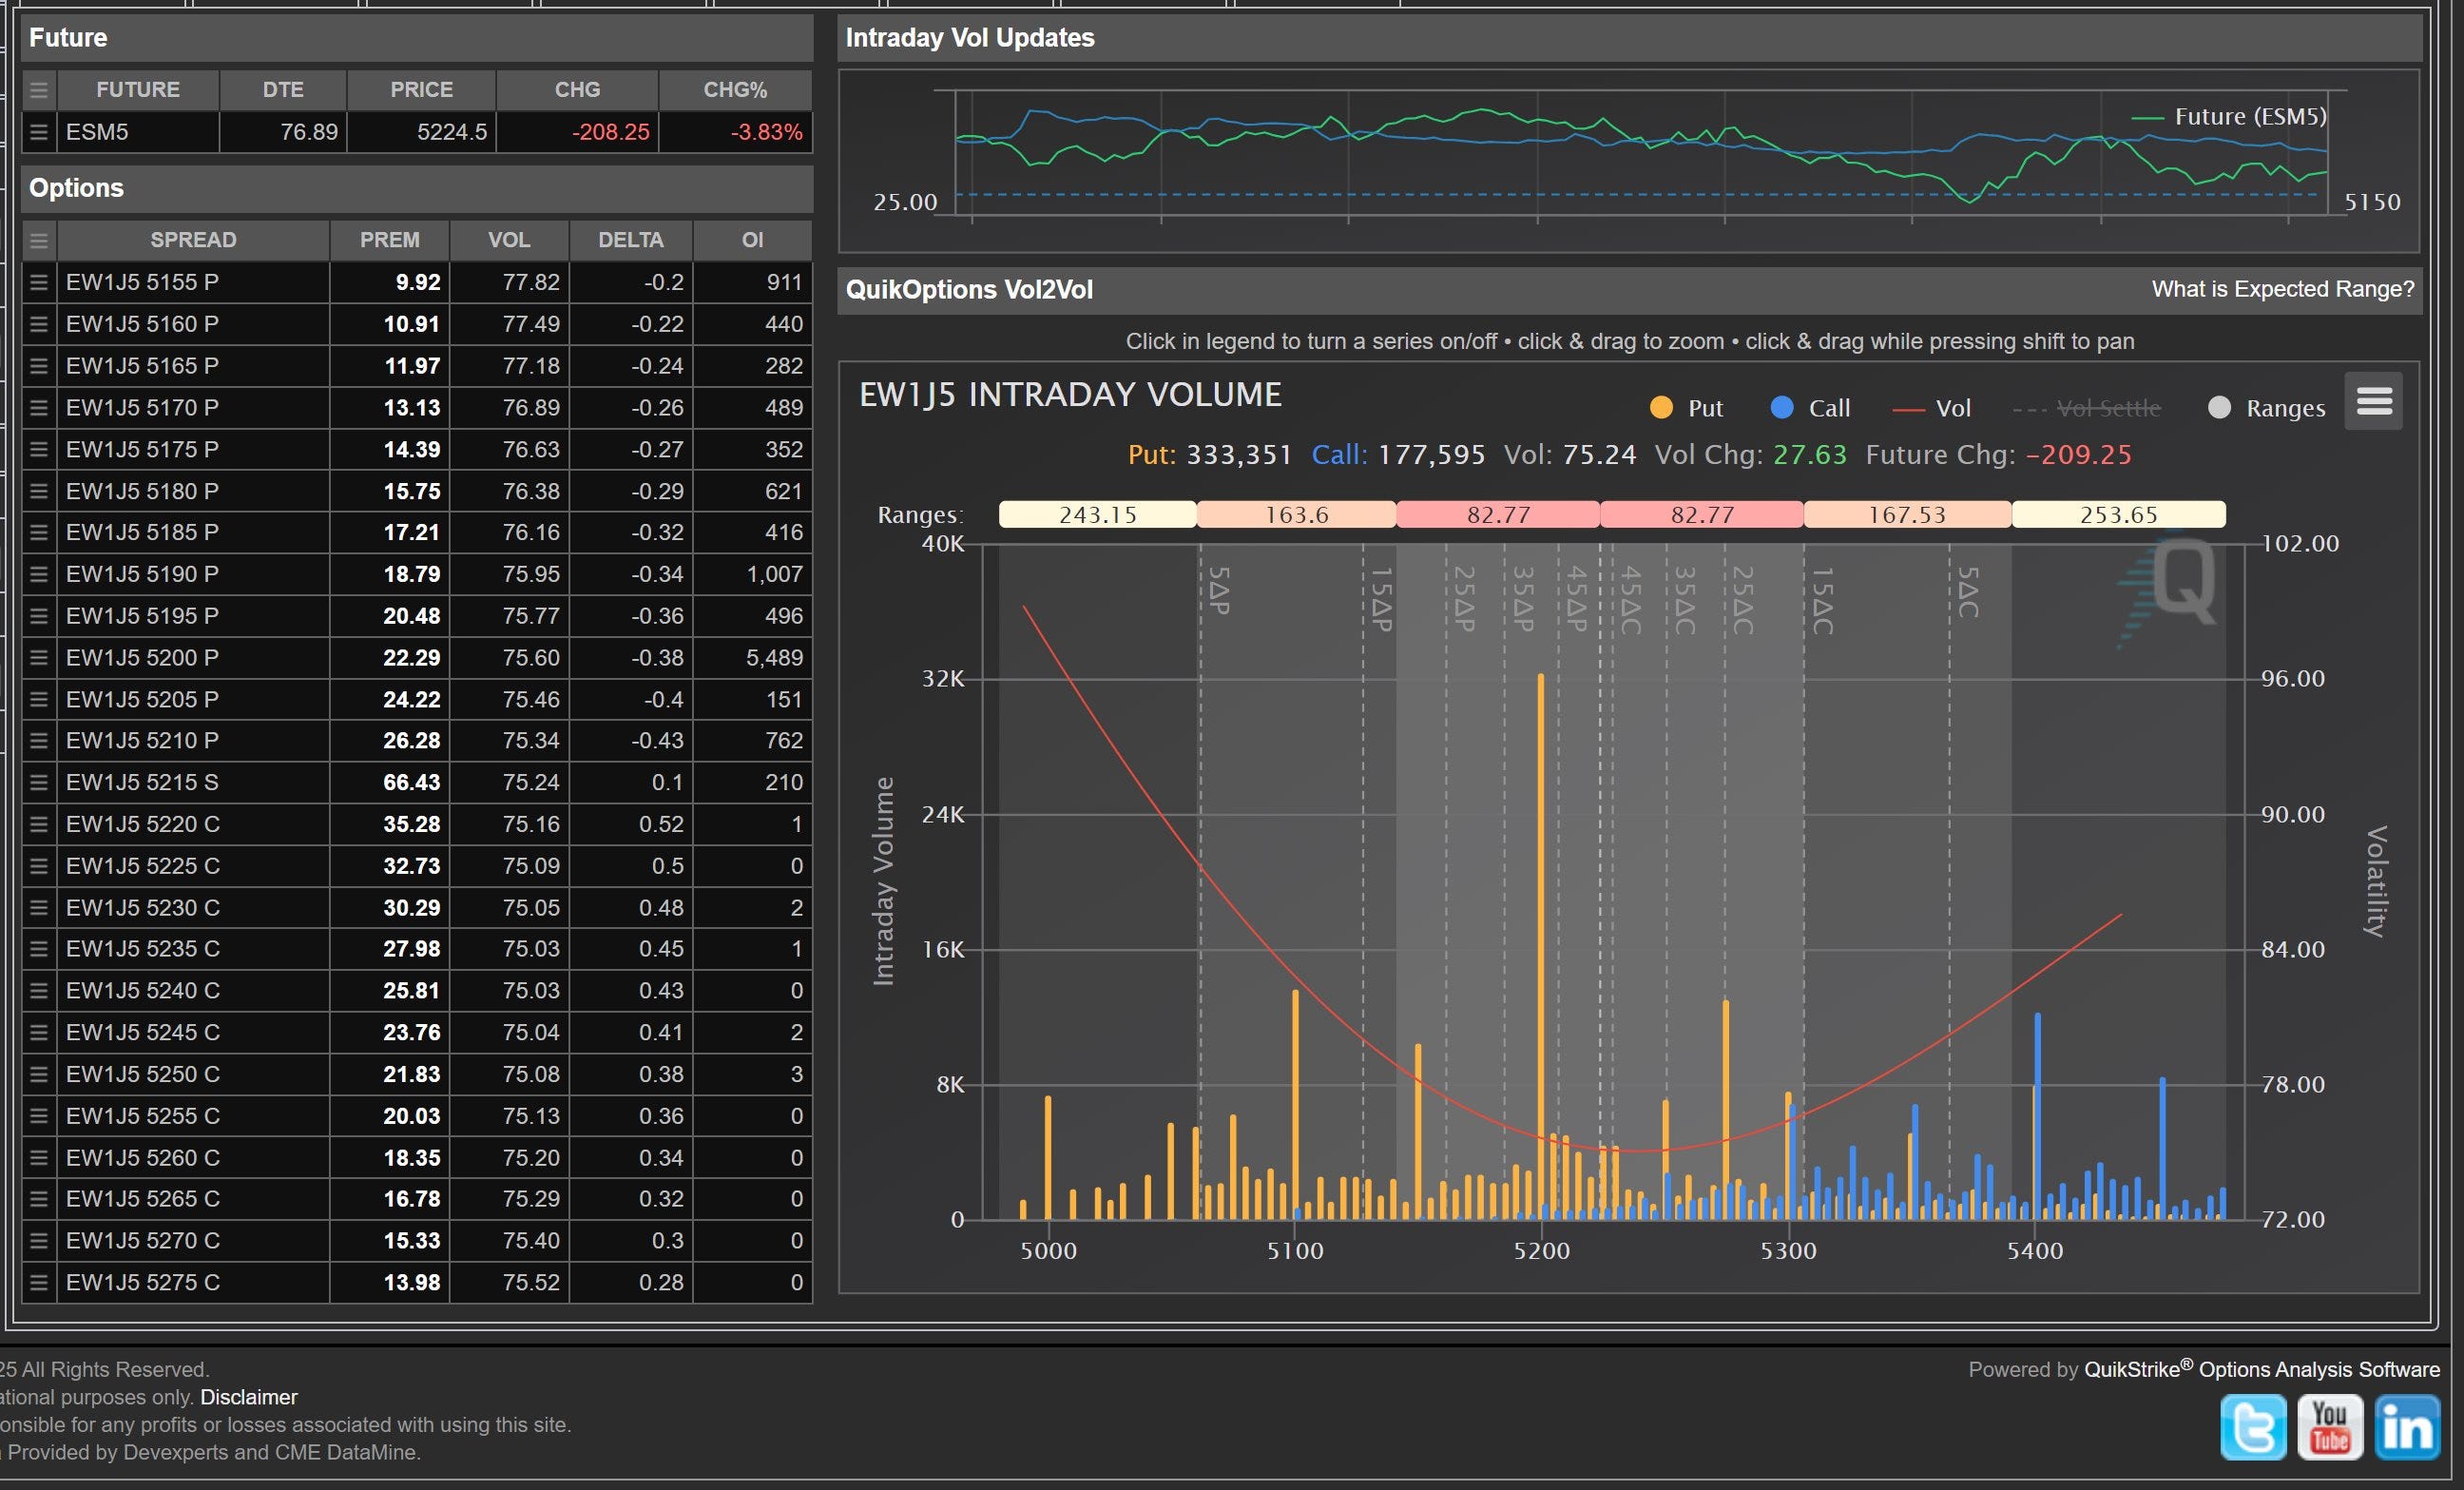Open row menu for EW1J5 5200 P
Image resolution: width=2464 pixels, height=1490 pixels.
click(39, 657)
